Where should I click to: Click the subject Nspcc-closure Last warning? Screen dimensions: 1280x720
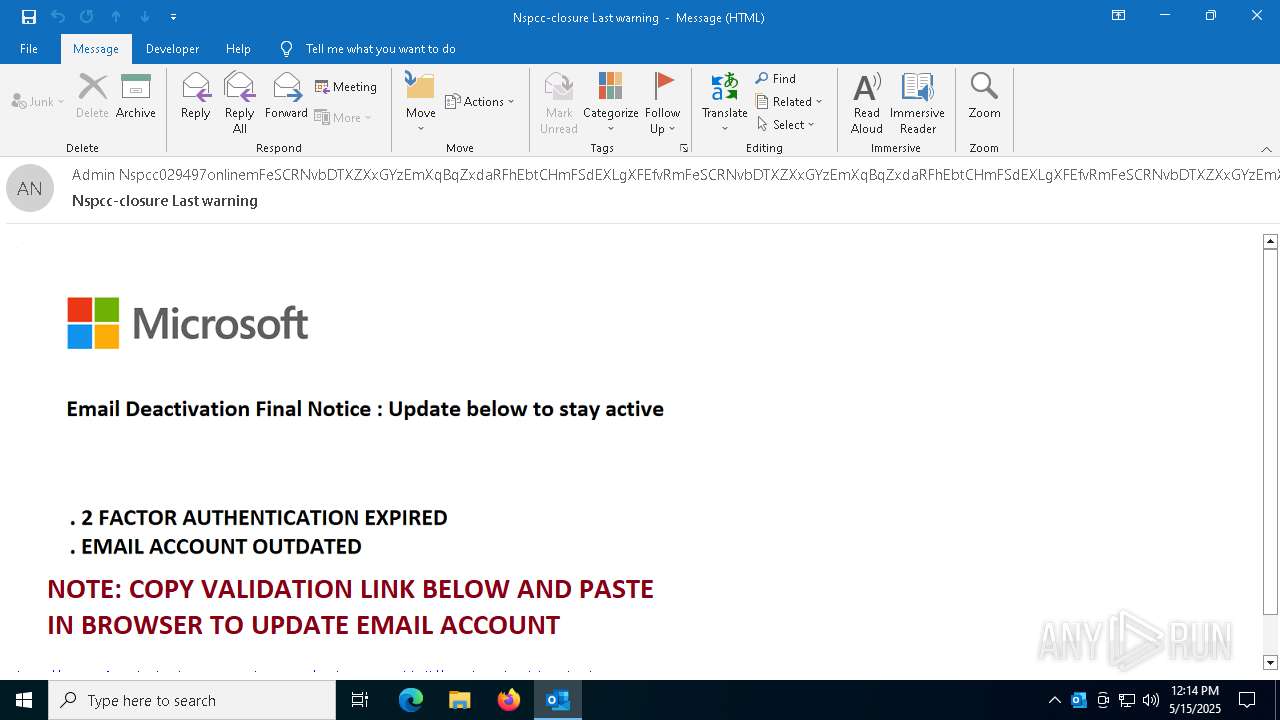165,200
